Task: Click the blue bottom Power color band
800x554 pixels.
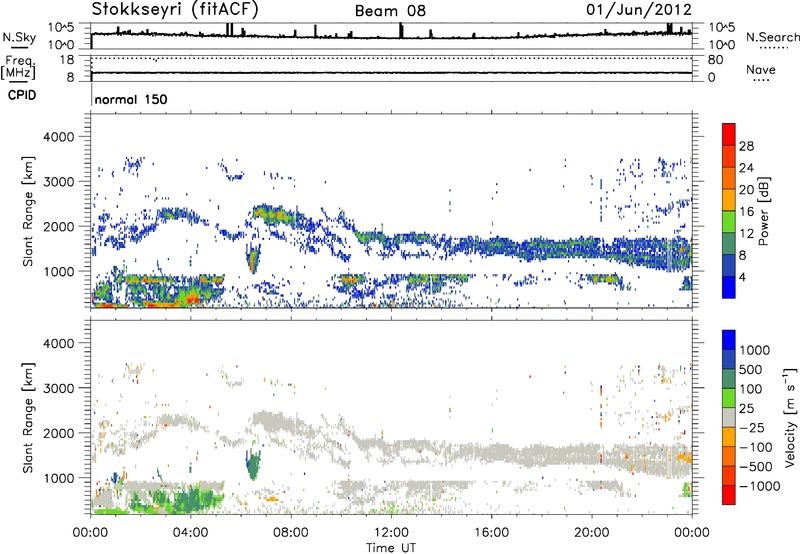Action: point(729,287)
